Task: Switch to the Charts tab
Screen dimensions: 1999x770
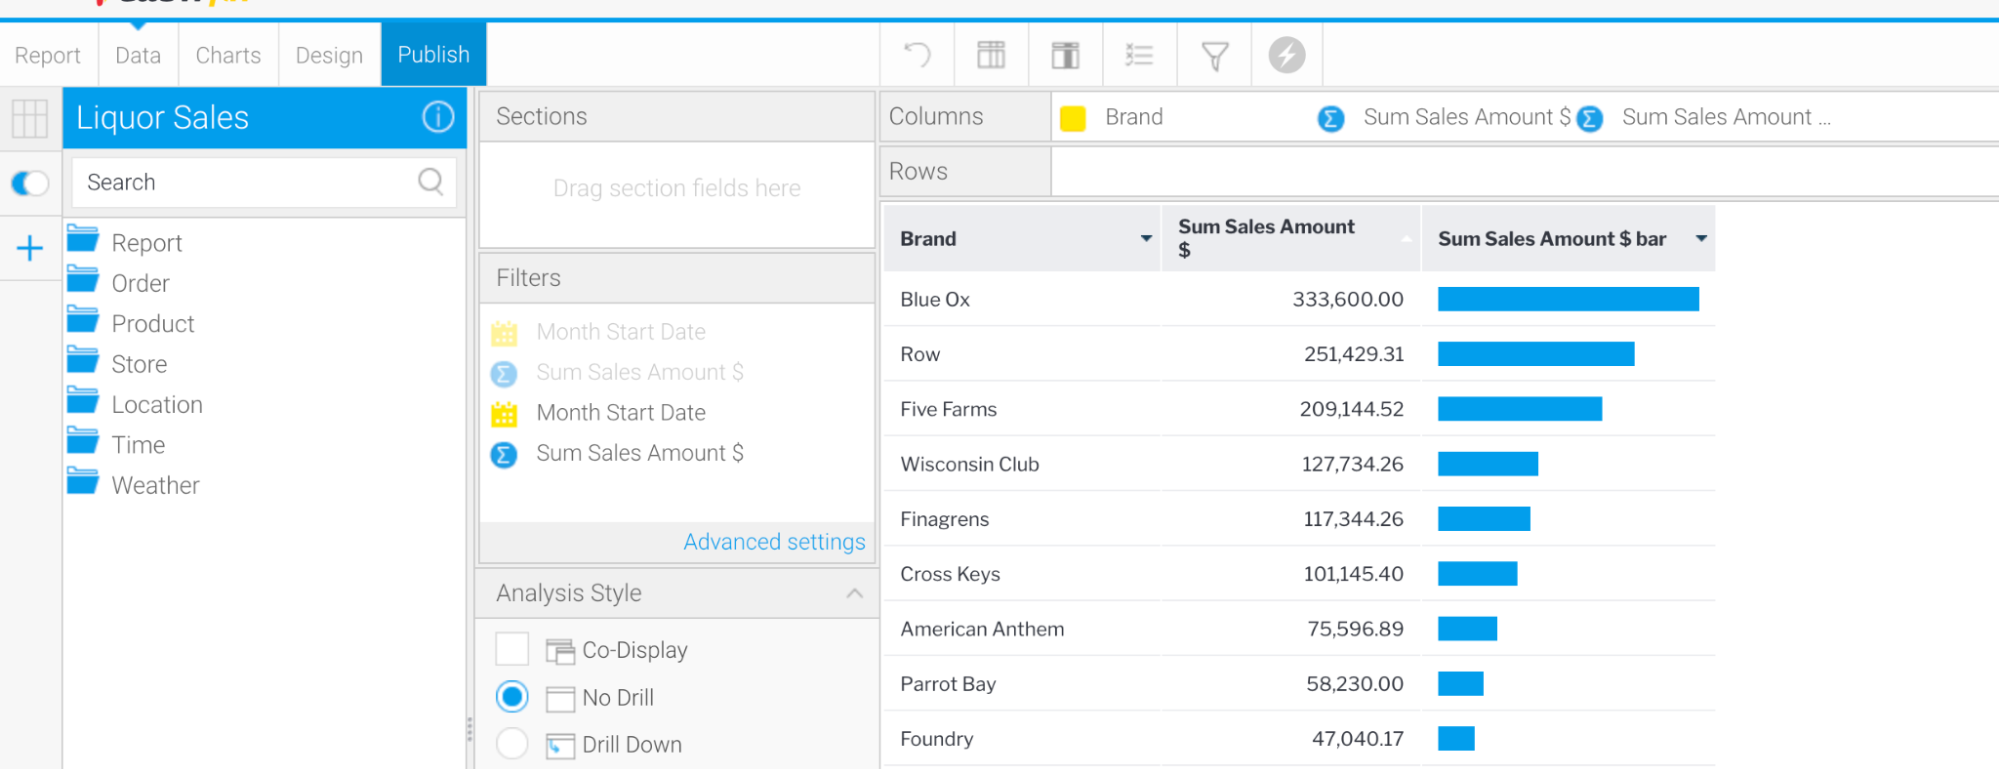Action: (228, 55)
